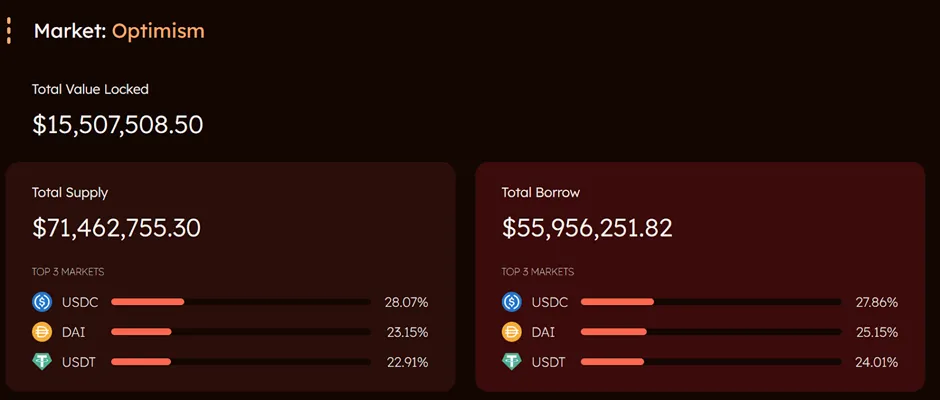Click the 22.91% supply percentage

406,362
